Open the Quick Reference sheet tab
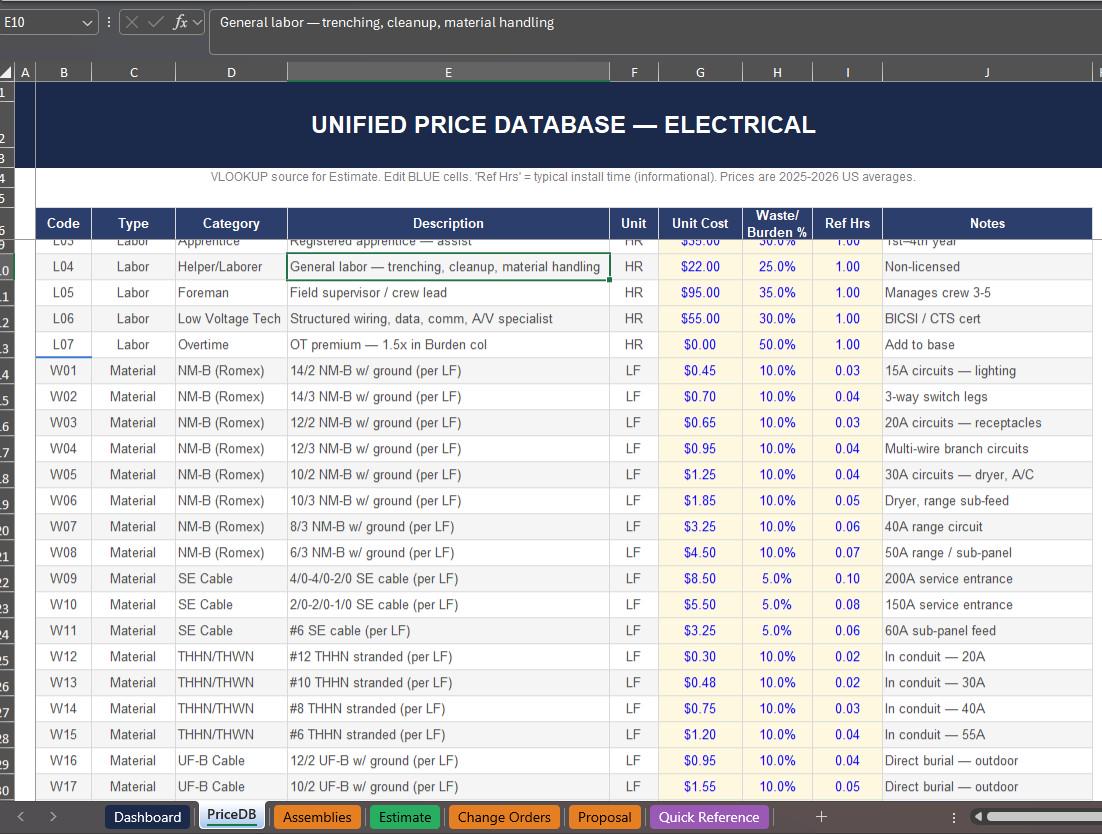 click(708, 817)
